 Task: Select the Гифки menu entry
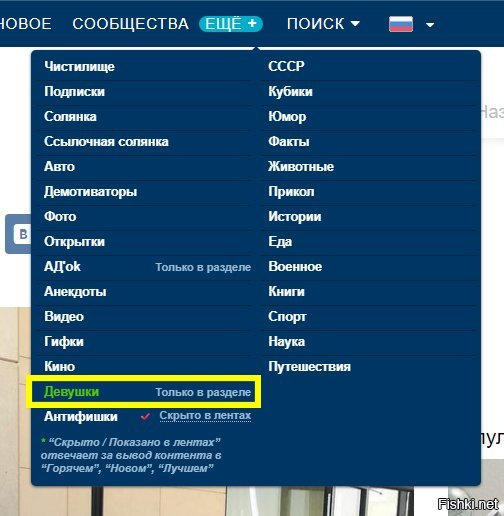[64, 341]
